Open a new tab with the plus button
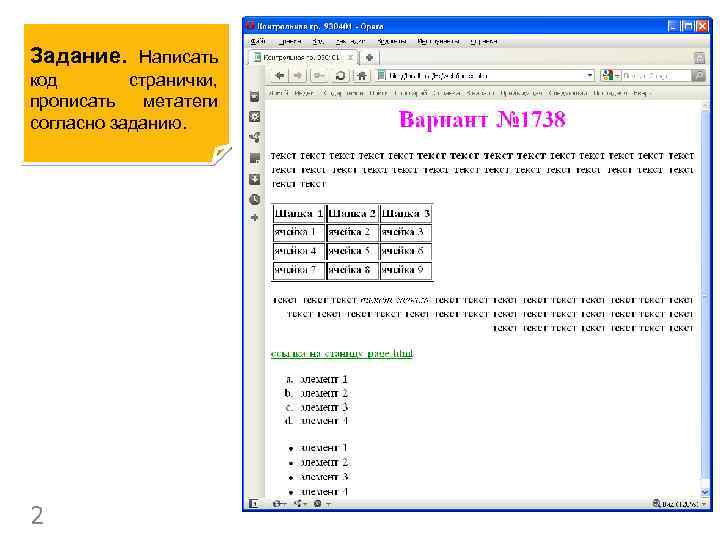The width and height of the screenshot is (720, 540). coord(369,57)
